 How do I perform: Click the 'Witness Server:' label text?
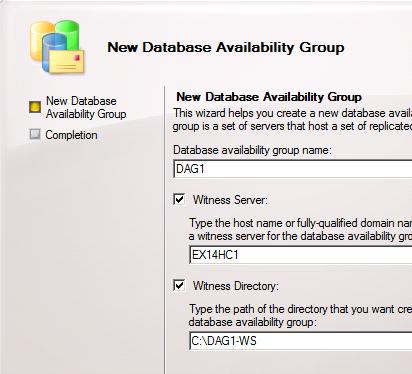click(x=230, y=200)
